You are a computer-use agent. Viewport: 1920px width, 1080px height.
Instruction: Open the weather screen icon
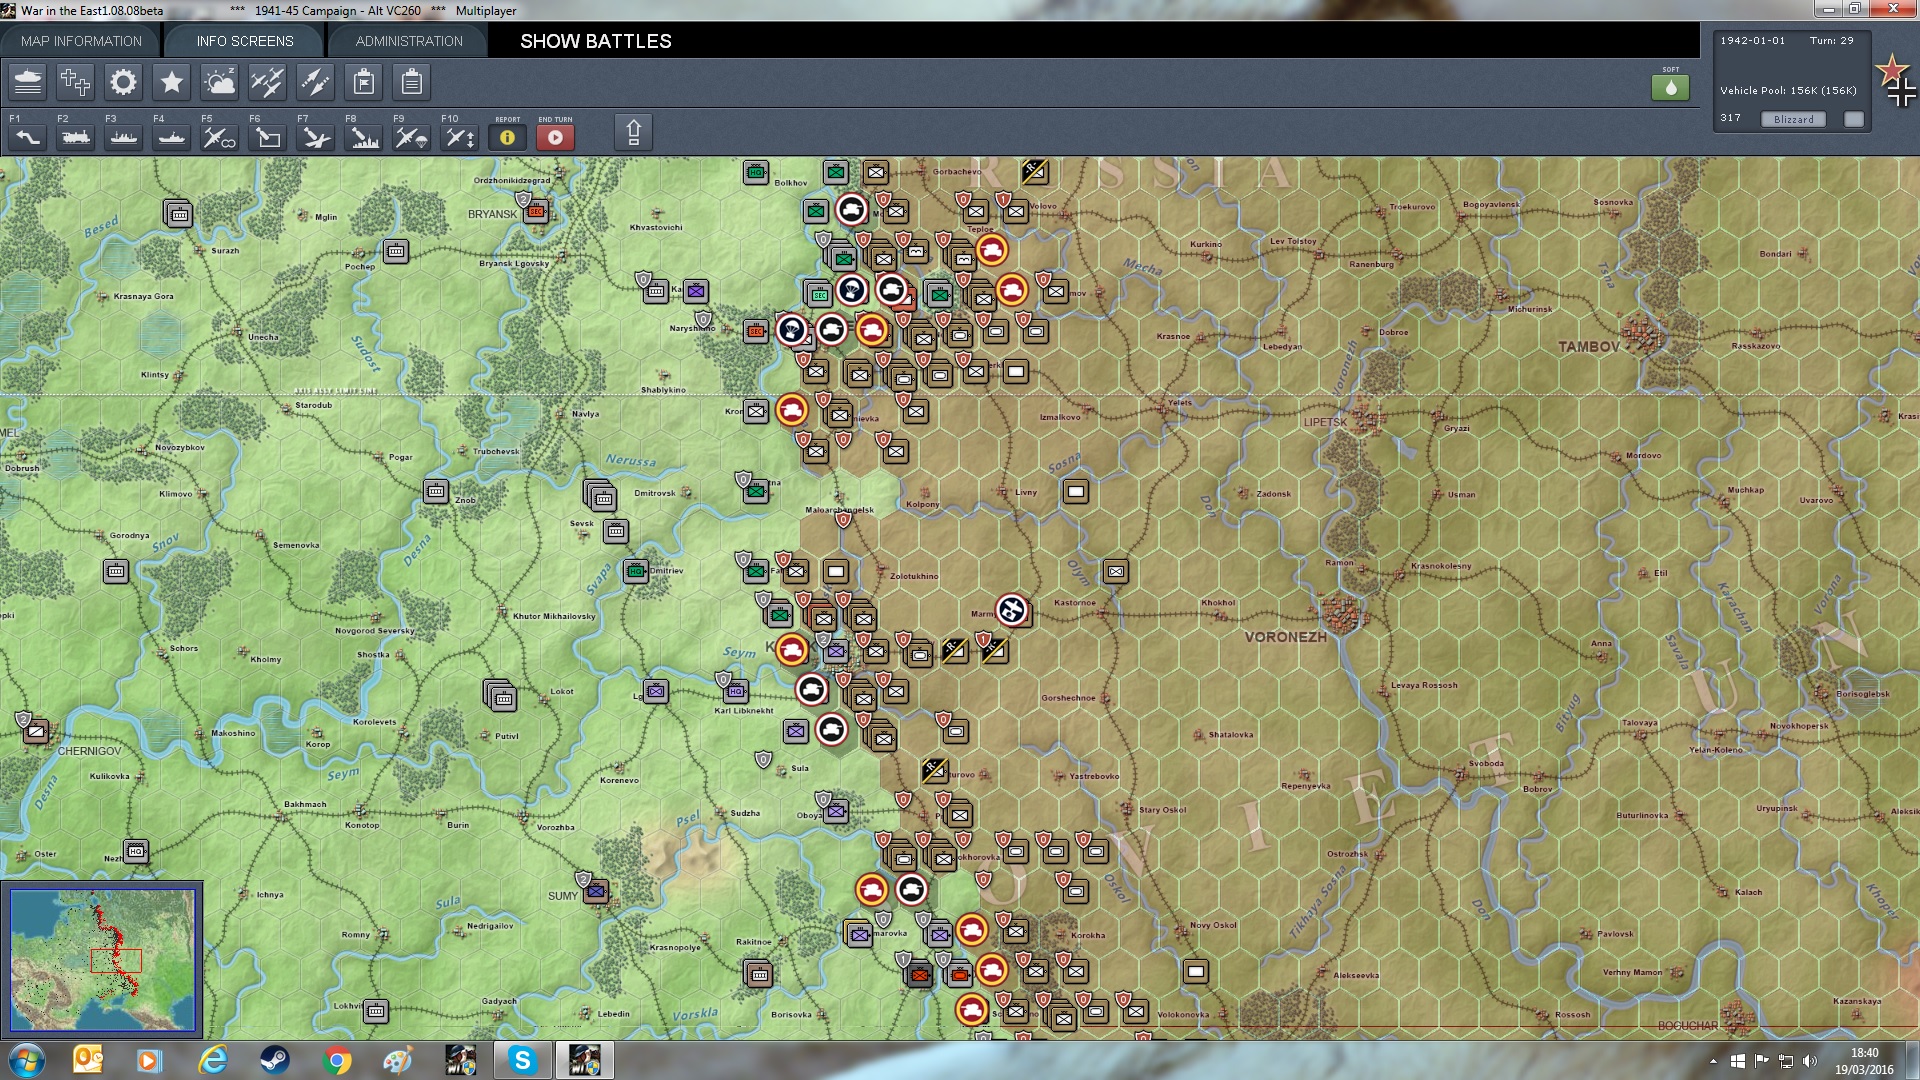[x=219, y=82]
